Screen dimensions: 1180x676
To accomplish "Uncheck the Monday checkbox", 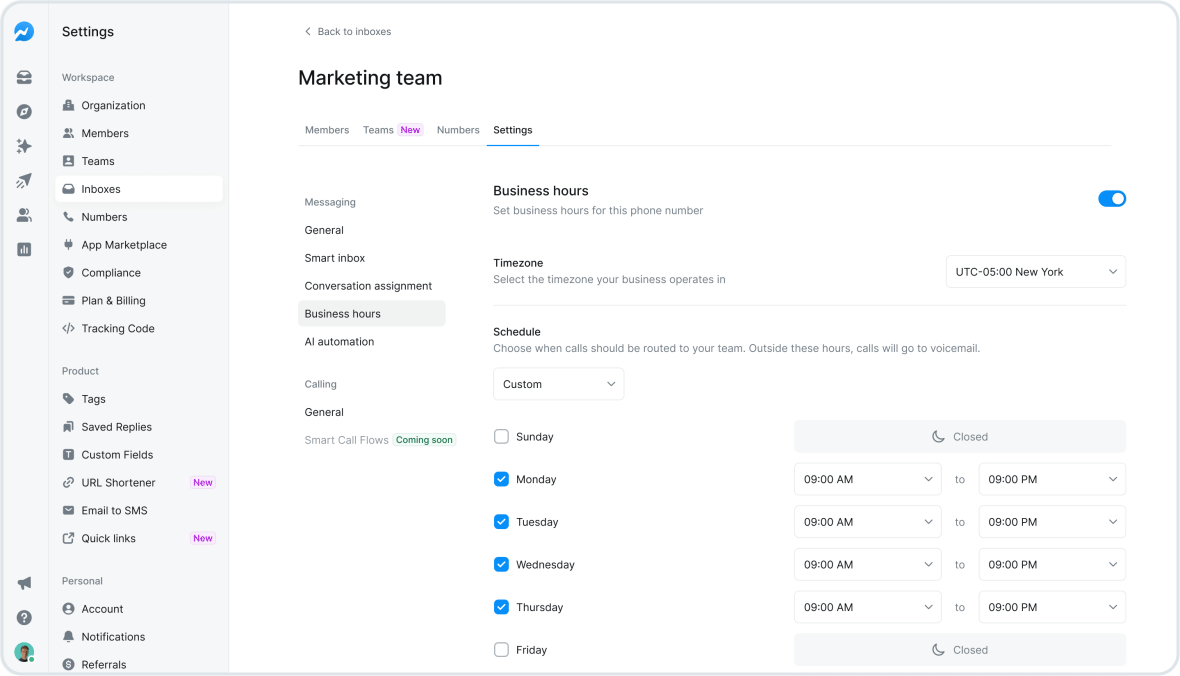I will 501,479.
